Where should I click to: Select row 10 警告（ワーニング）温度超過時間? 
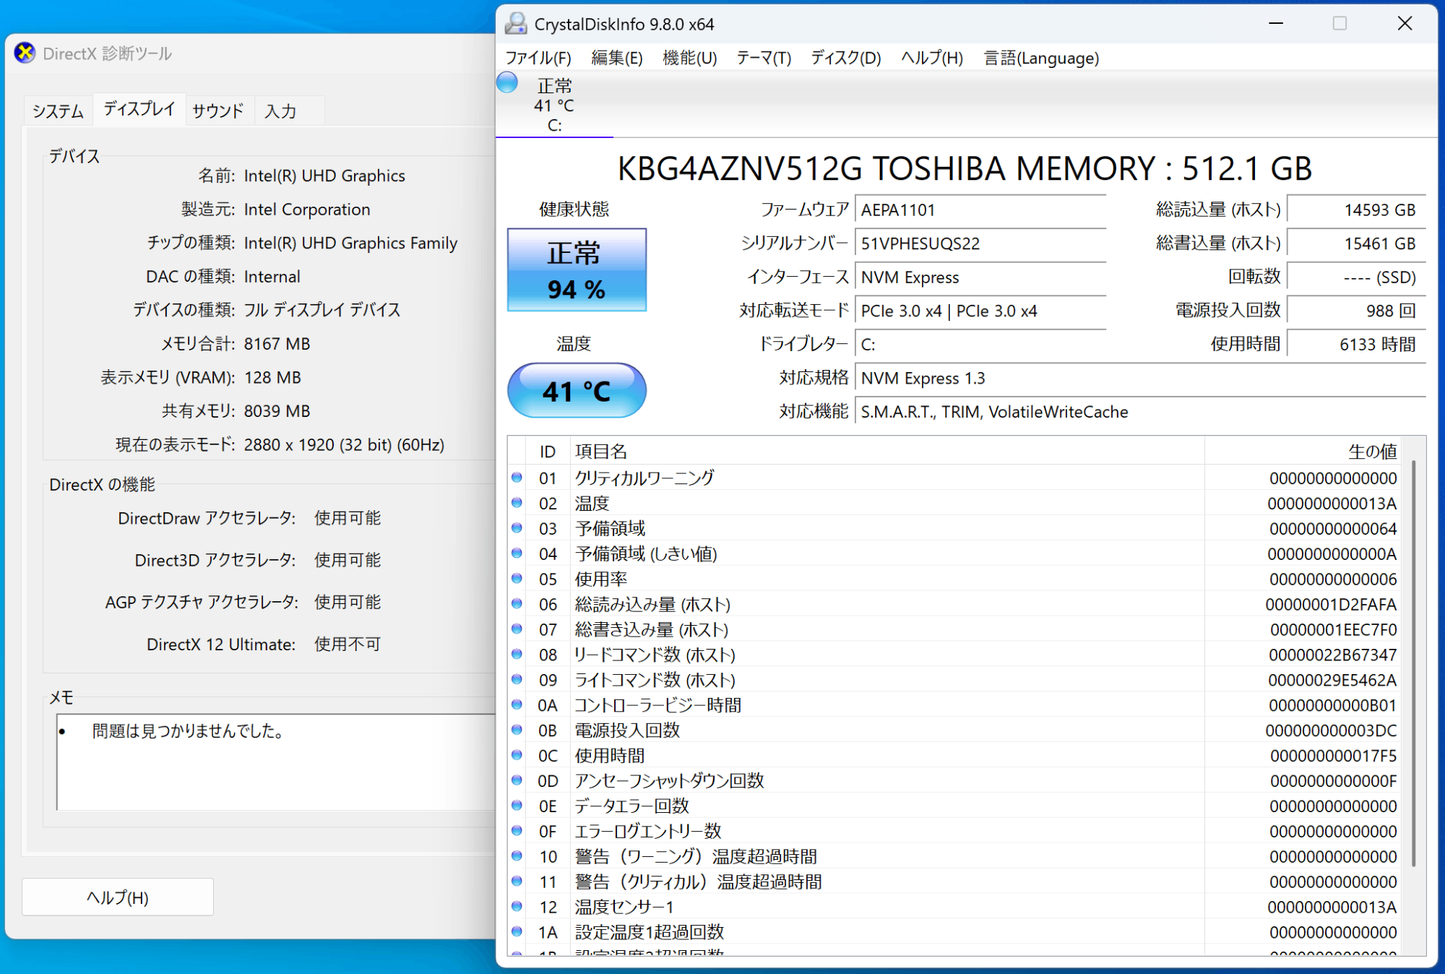click(x=956, y=856)
